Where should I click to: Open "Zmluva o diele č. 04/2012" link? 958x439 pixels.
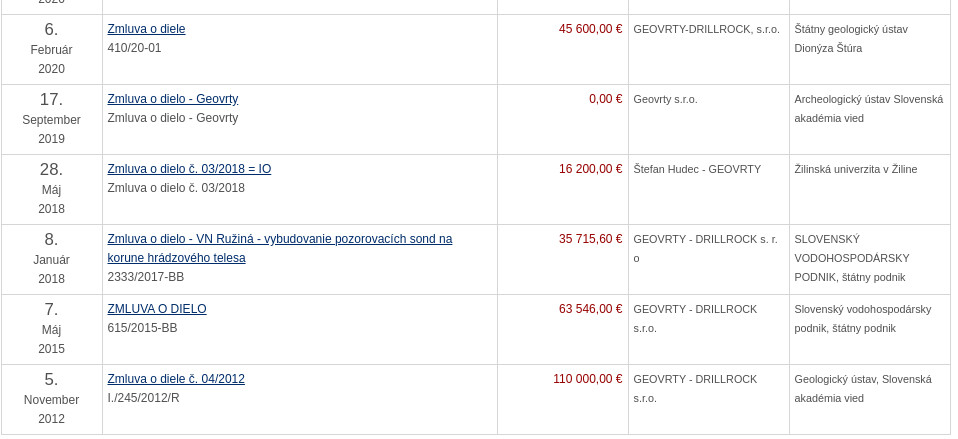pos(176,379)
